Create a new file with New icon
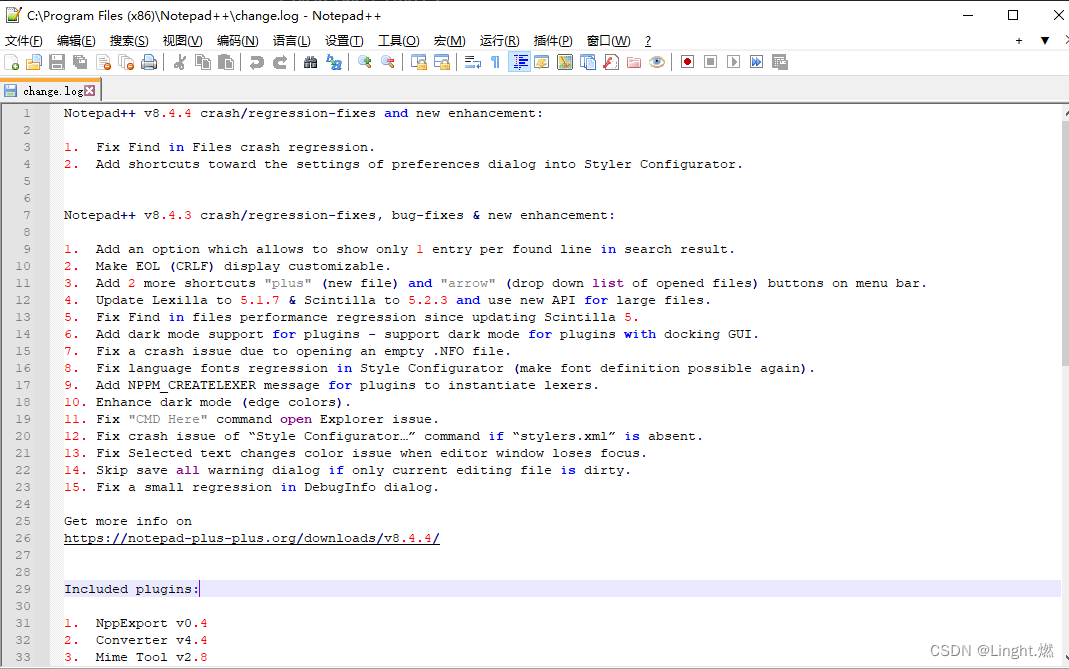 [x=12, y=63]
